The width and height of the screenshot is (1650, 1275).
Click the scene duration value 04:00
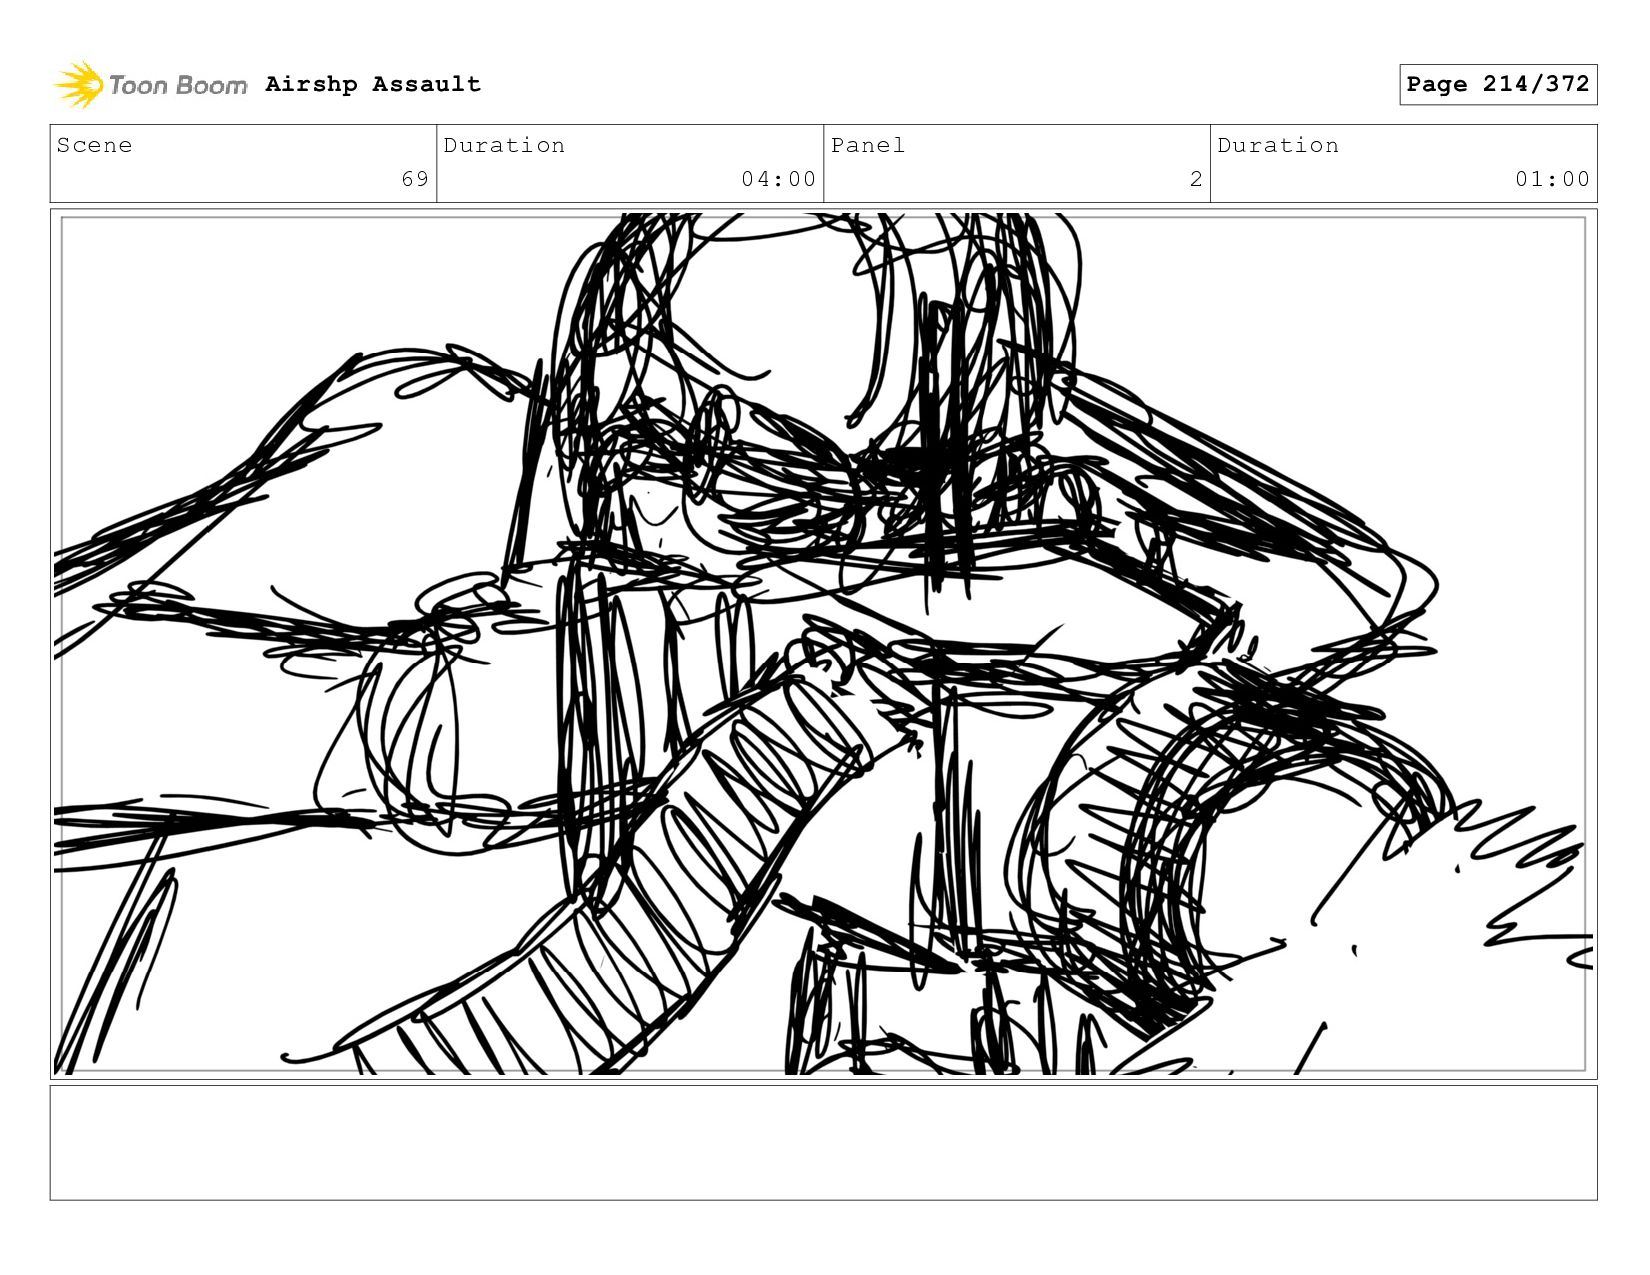pyautogui.click(x=779, y=179)
